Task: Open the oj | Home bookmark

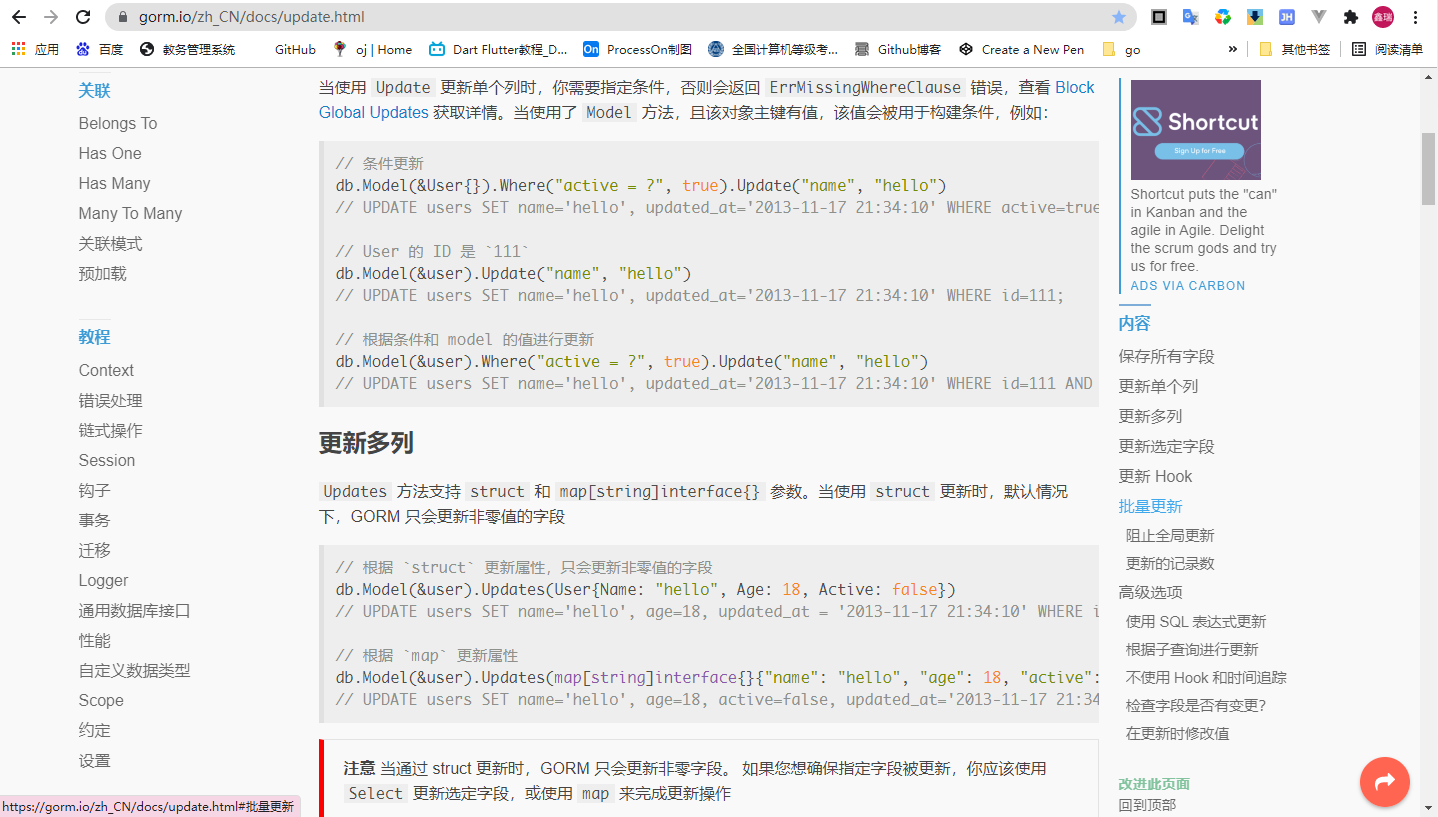Action: [372, 49]
